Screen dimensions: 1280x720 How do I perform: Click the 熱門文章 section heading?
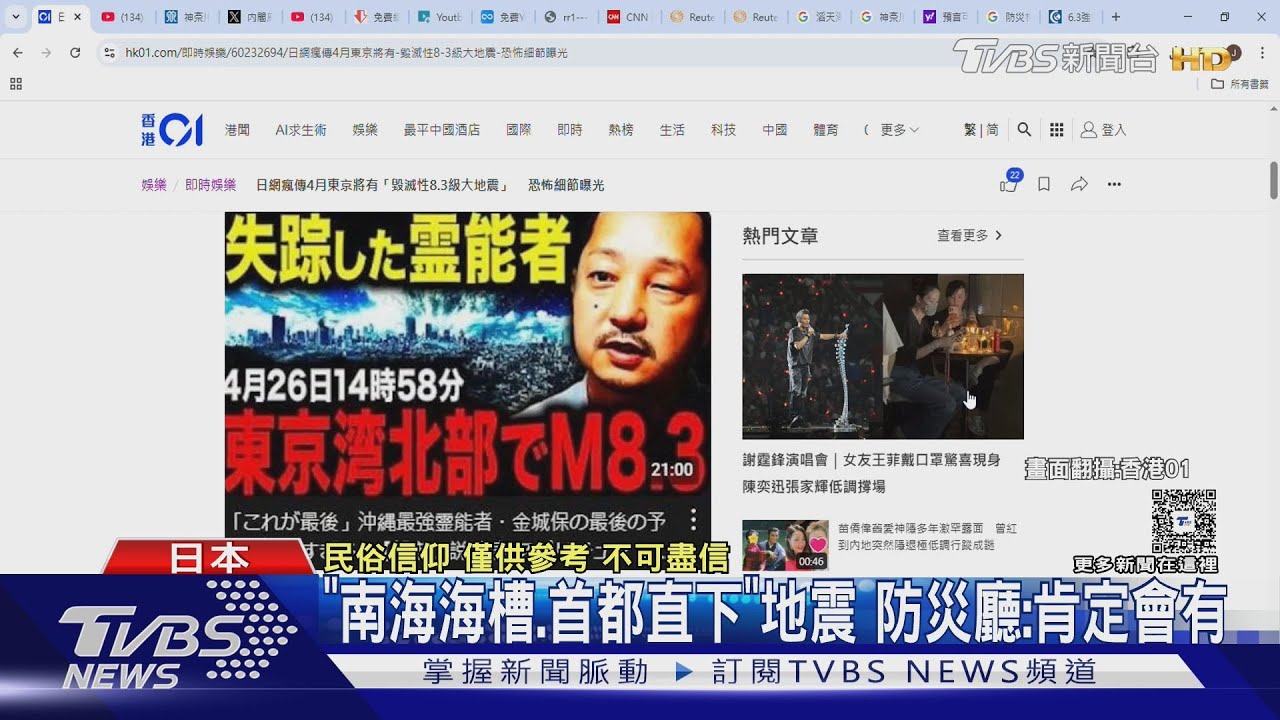click(780, 236)
